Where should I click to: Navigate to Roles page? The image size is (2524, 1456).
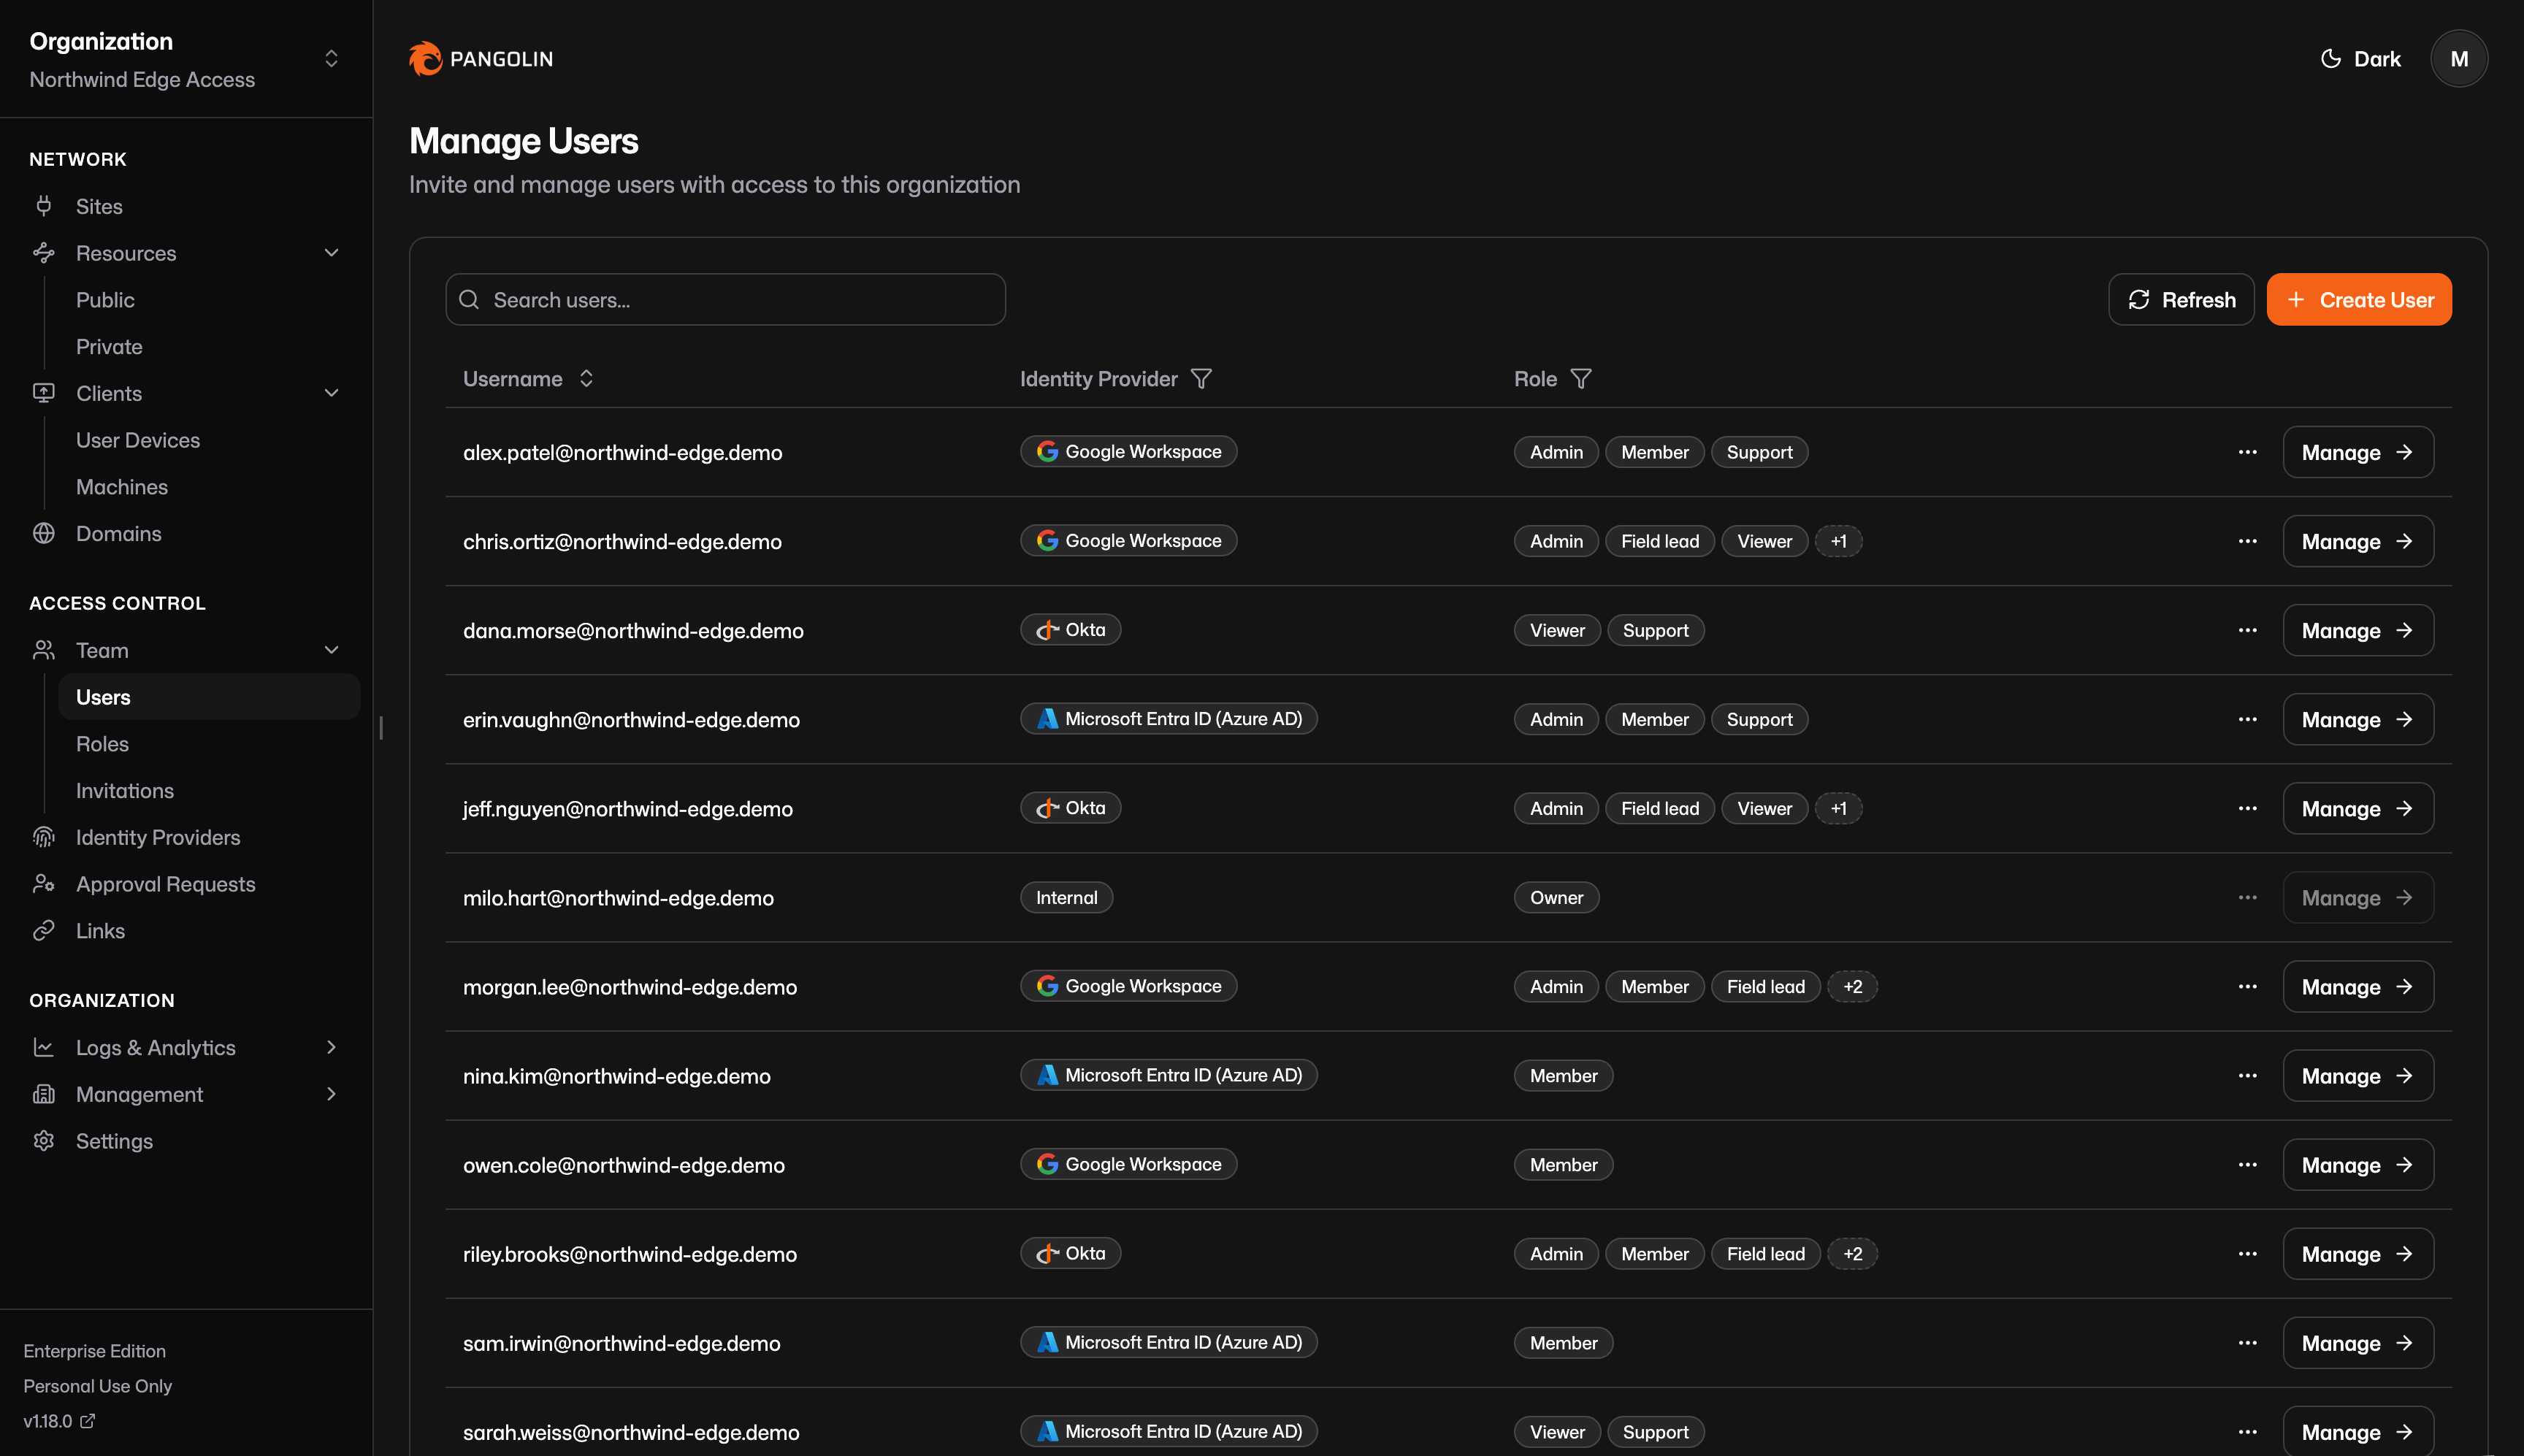pyautogui.click(x=102, y=744)
